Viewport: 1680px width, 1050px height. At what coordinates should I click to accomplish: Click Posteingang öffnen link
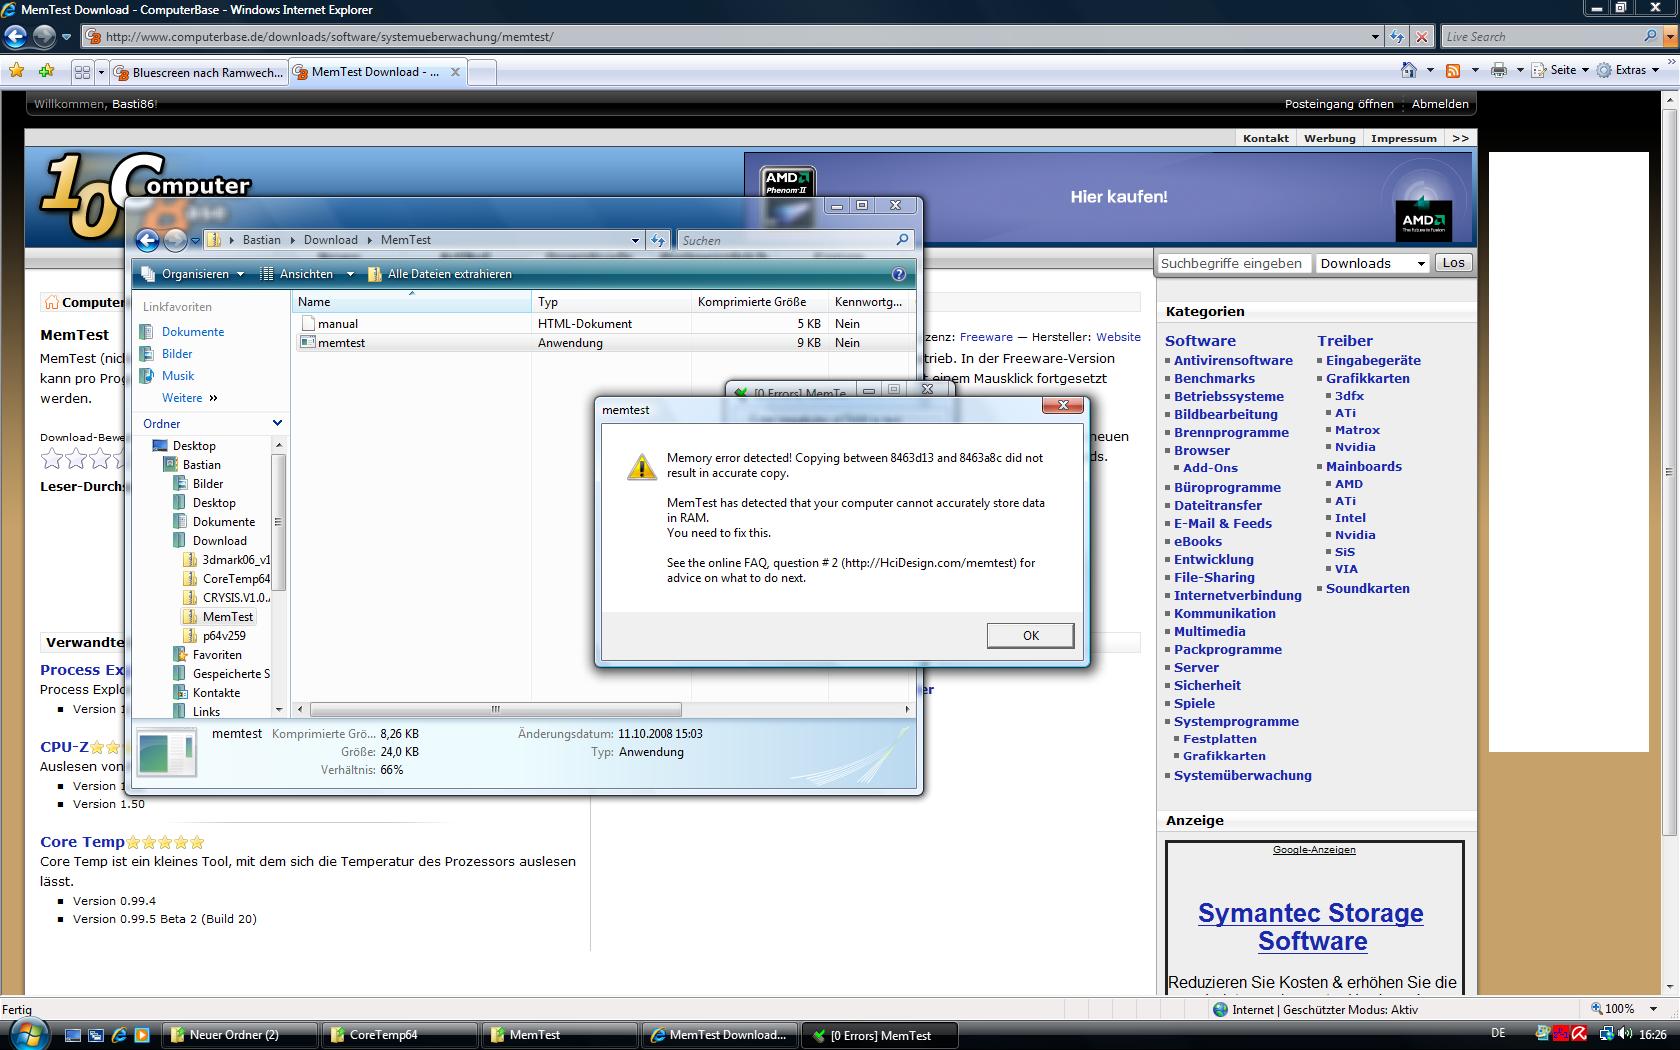pos(1339,104)
